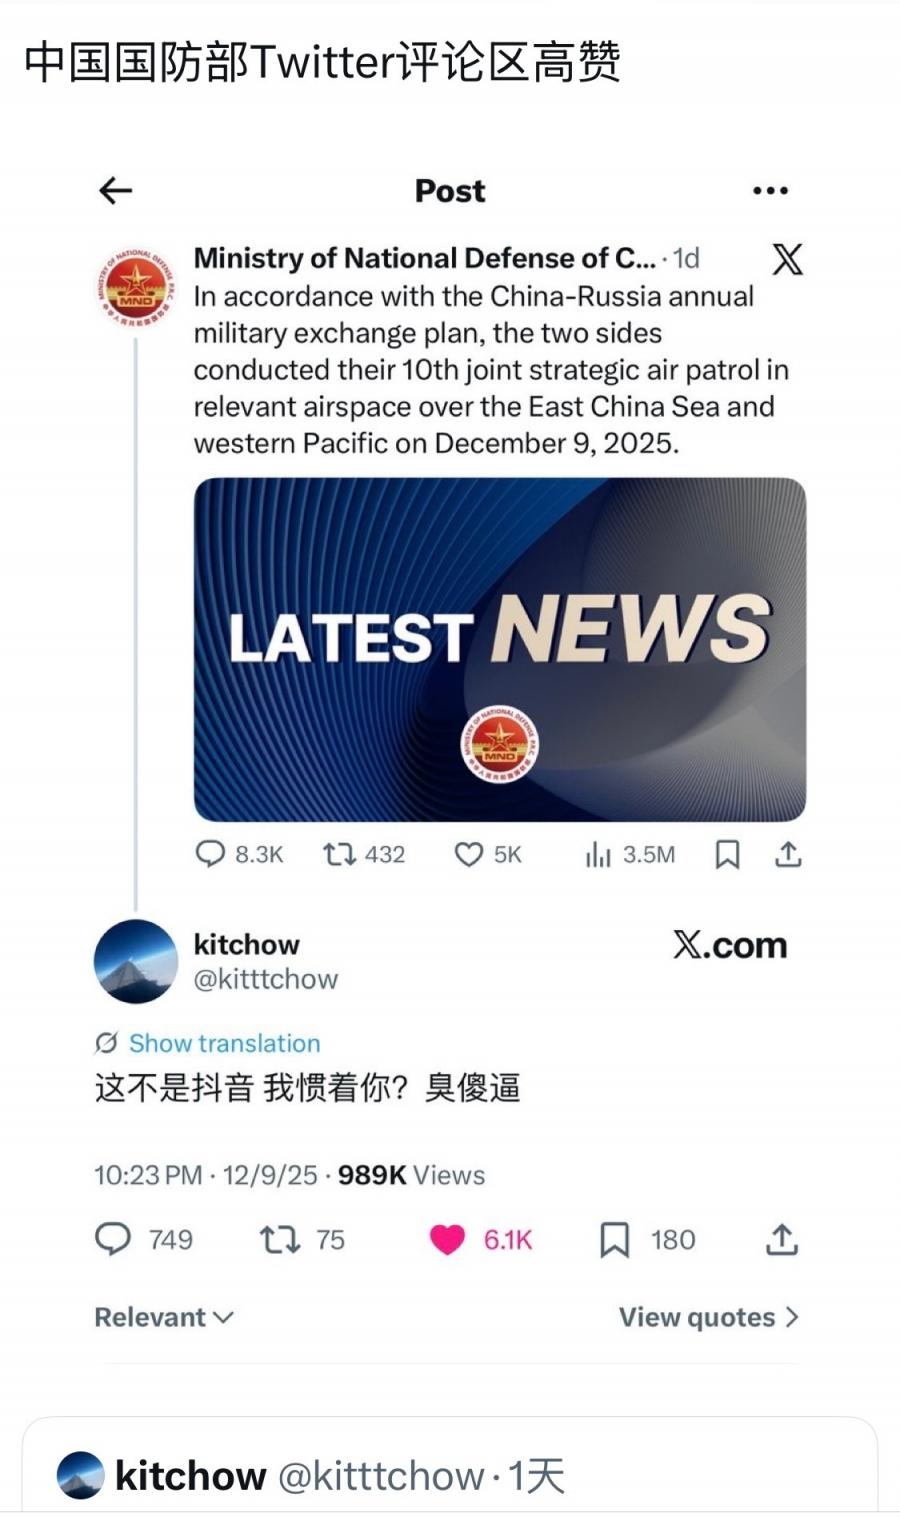This screenshot has height=1517, width=900.
Task: Share the ministry post via upload icon
Action: tap(788, 854)
